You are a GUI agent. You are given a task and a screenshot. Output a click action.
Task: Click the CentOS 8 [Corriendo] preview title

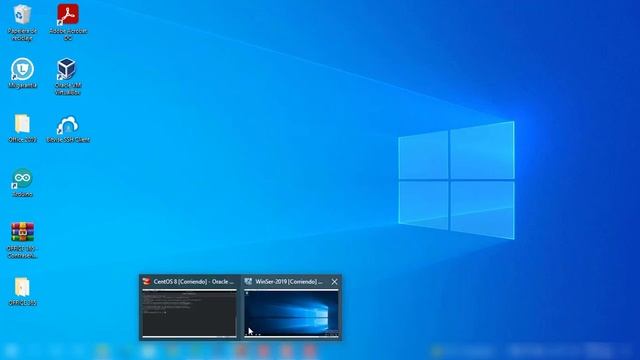pos(193,282)
